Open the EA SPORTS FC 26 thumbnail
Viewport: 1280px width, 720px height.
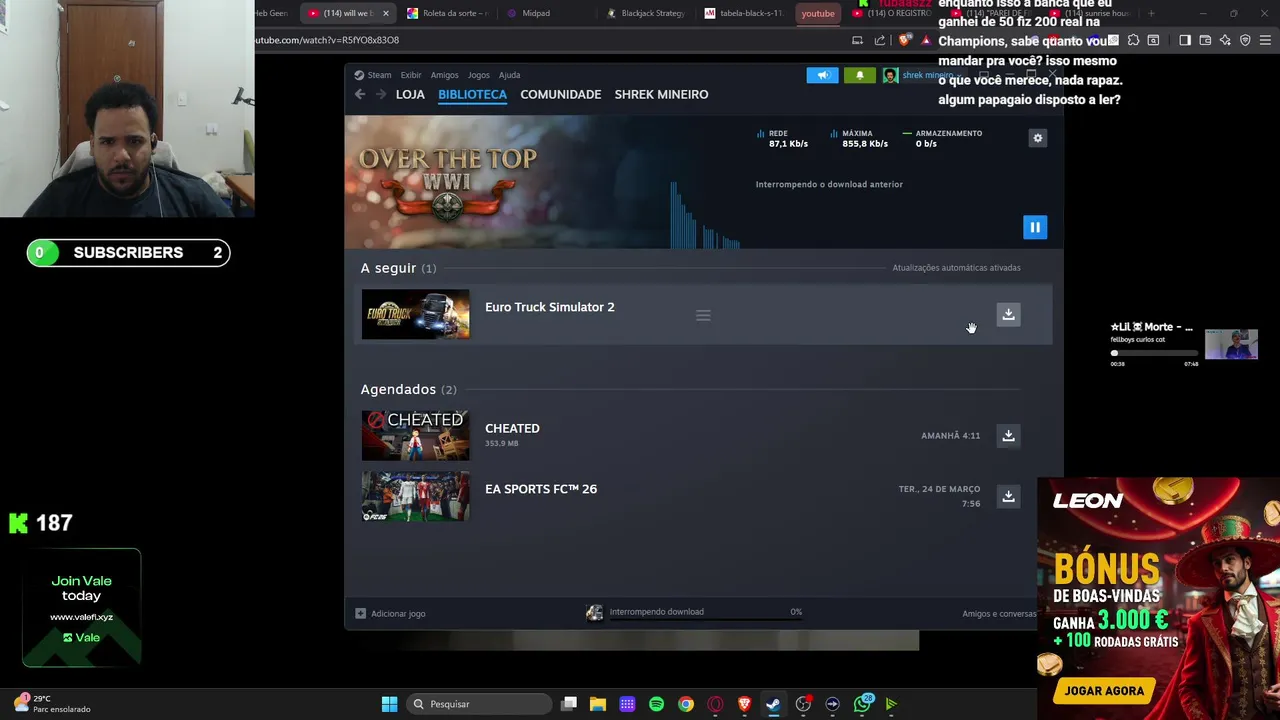[415, 496]
